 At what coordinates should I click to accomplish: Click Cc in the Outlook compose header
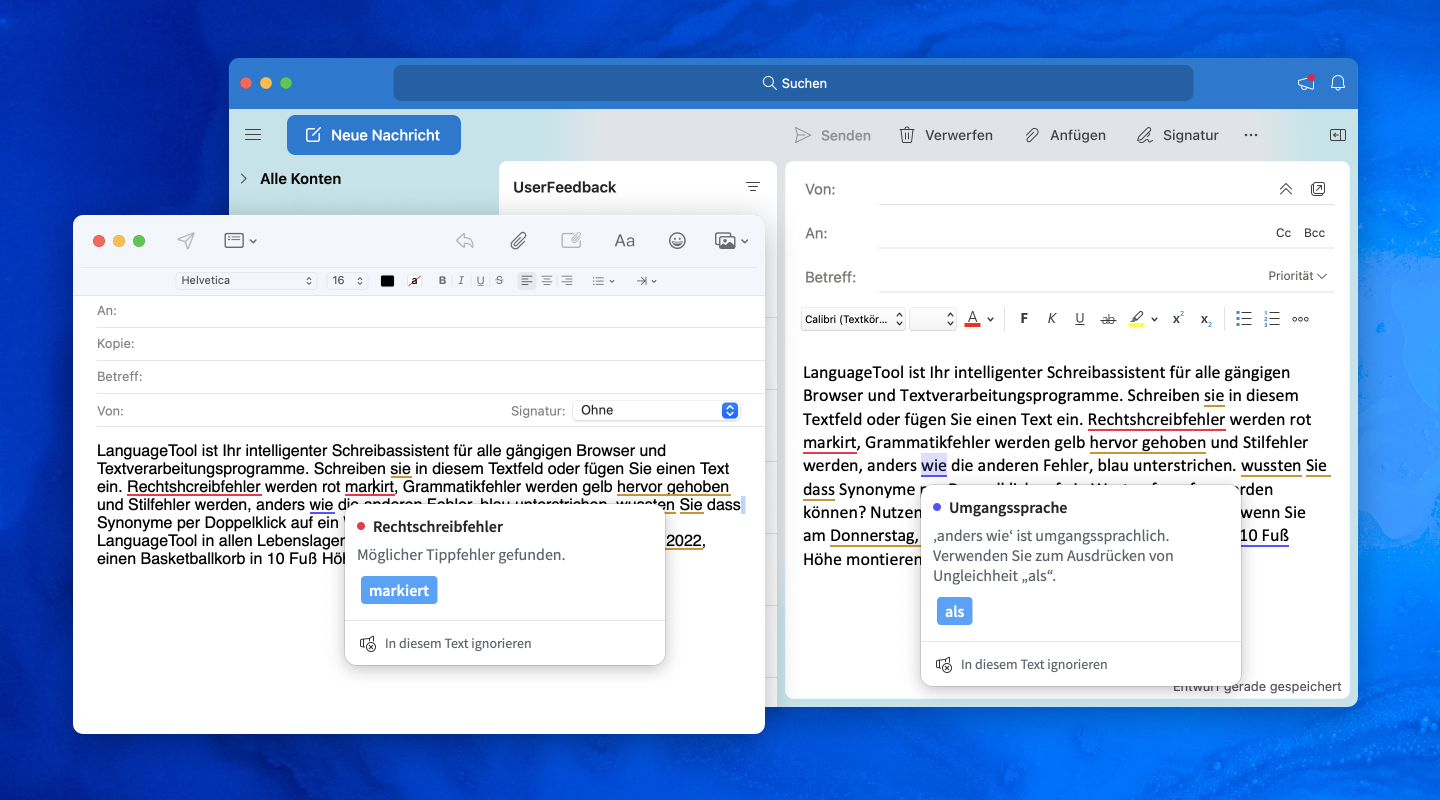[x=1284, y=233]
